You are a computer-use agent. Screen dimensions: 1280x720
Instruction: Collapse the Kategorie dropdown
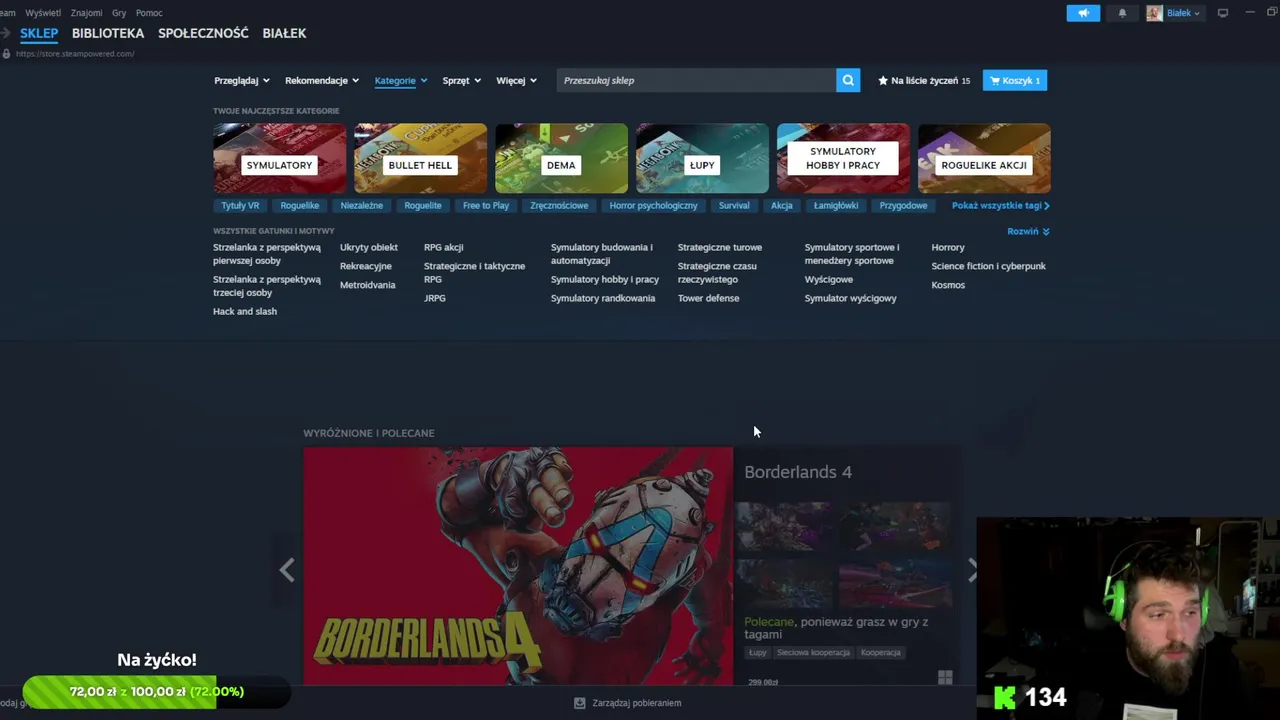click(x=401, y=80)
